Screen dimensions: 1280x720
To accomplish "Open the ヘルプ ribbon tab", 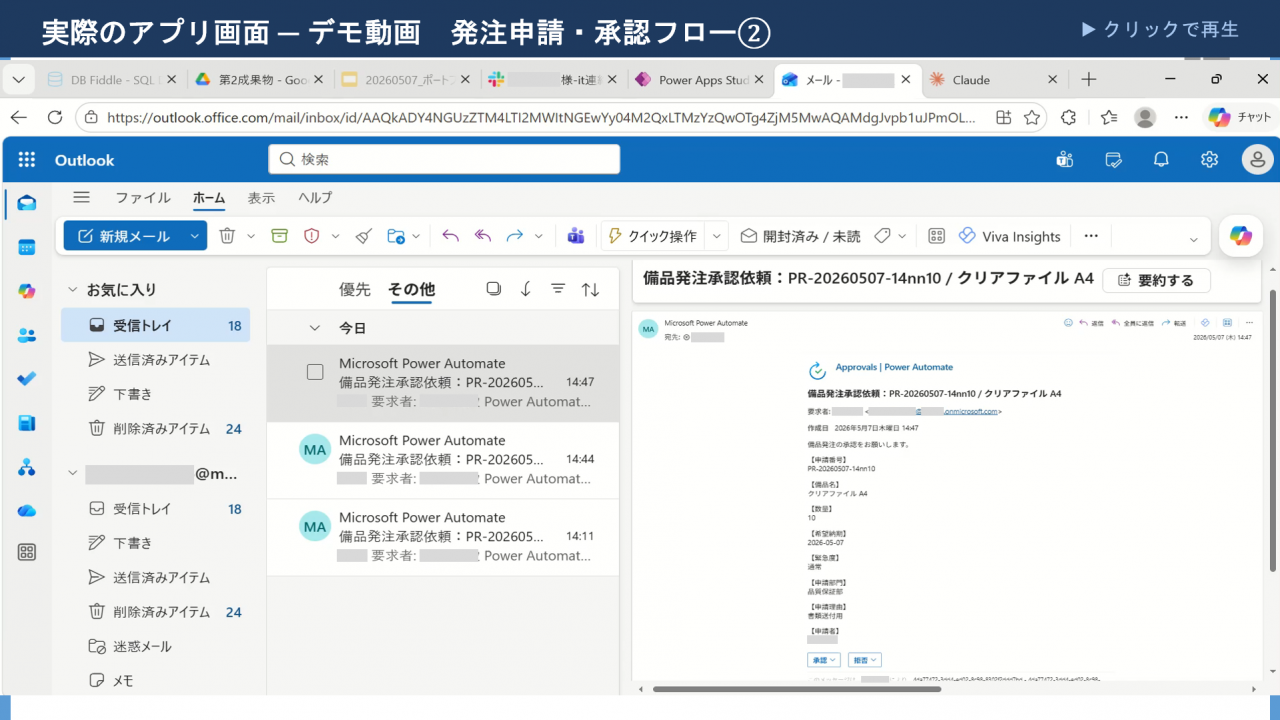I will click(315, 198).
